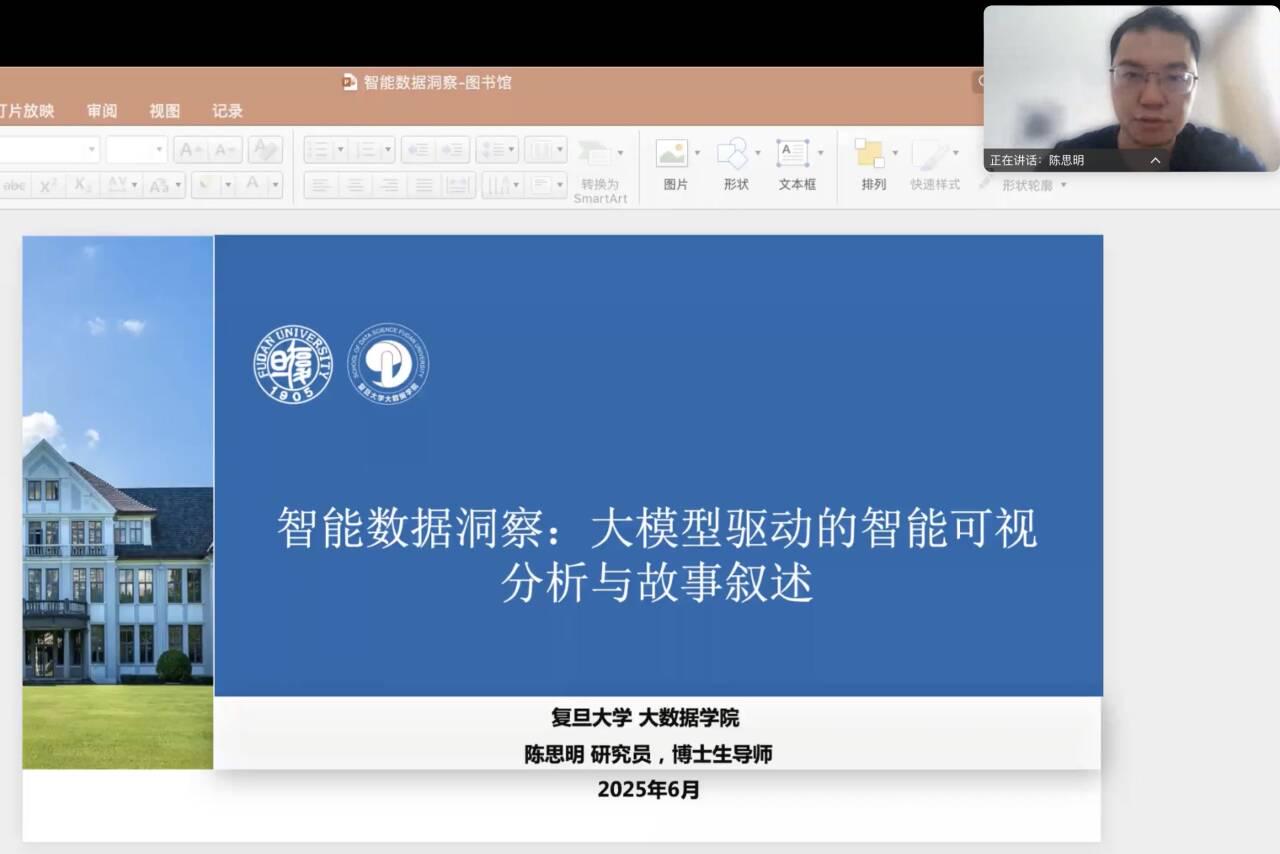Viewport: 1280px width, 854px height.
Task: Toggle strikethrough text formatting
Action: (x=15, y=185)
